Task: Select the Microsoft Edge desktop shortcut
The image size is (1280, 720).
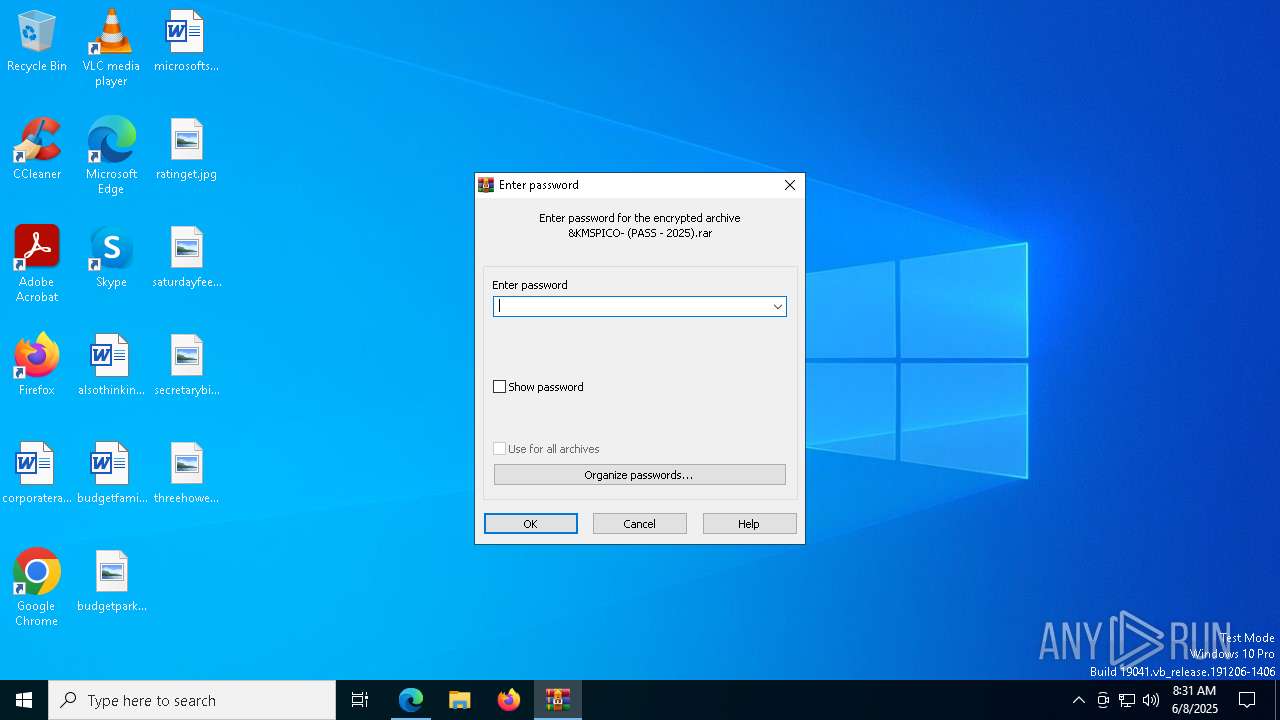Action: [x=111, y=156]
